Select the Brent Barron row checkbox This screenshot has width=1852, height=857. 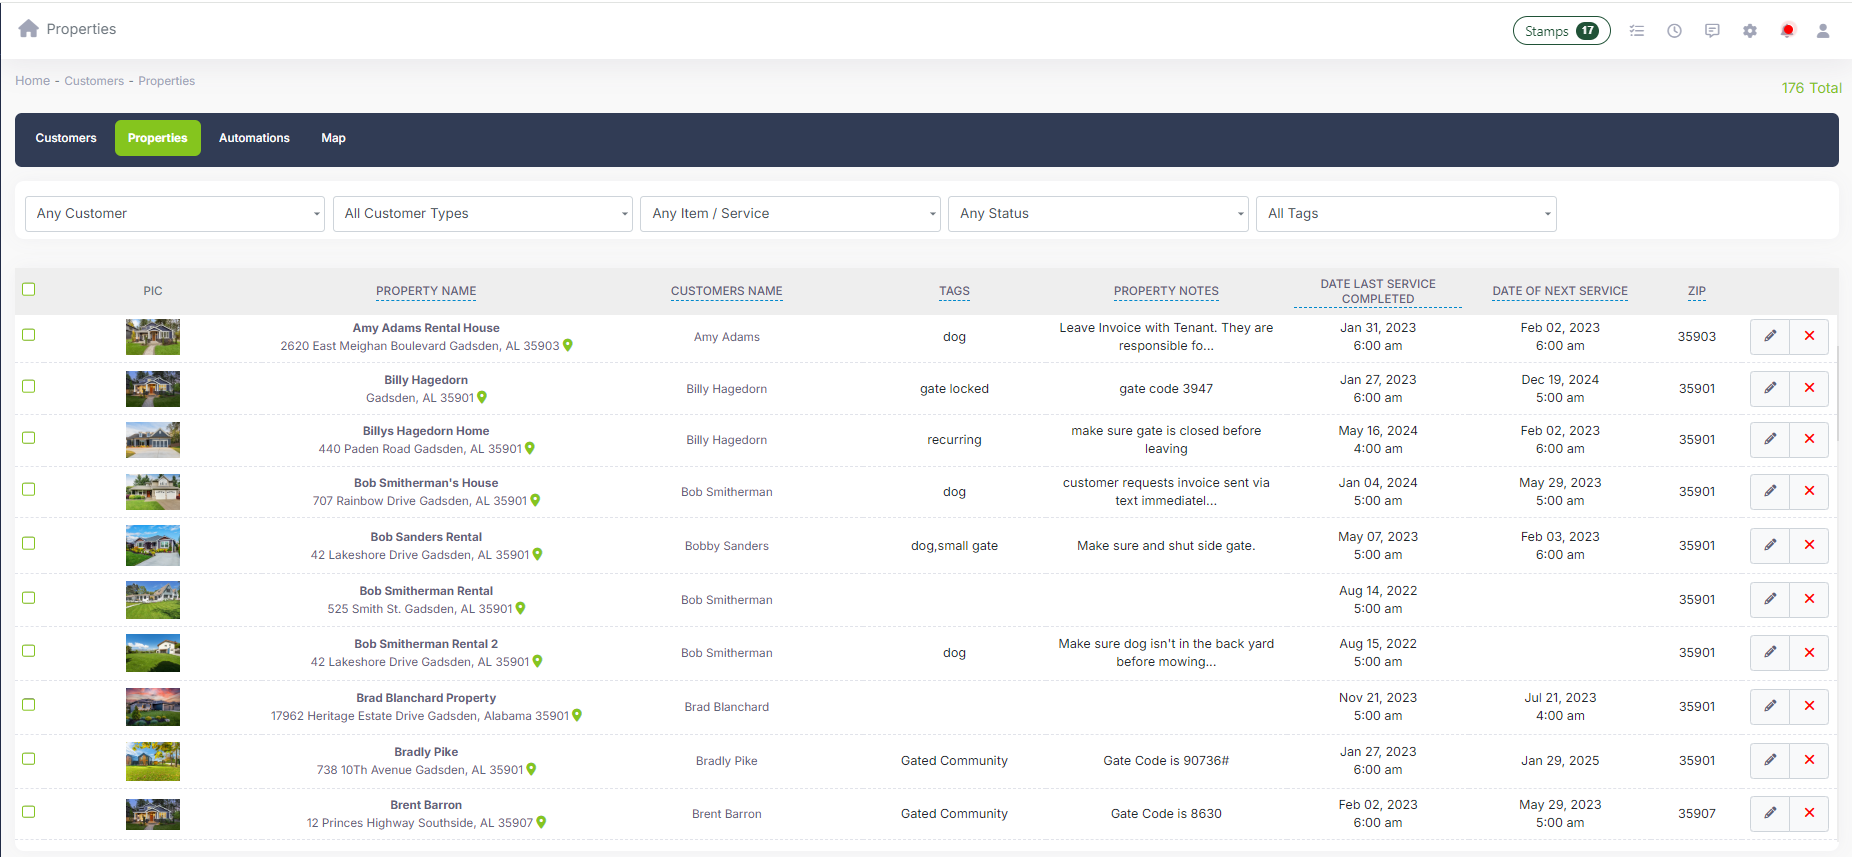[x=29, y=812]
